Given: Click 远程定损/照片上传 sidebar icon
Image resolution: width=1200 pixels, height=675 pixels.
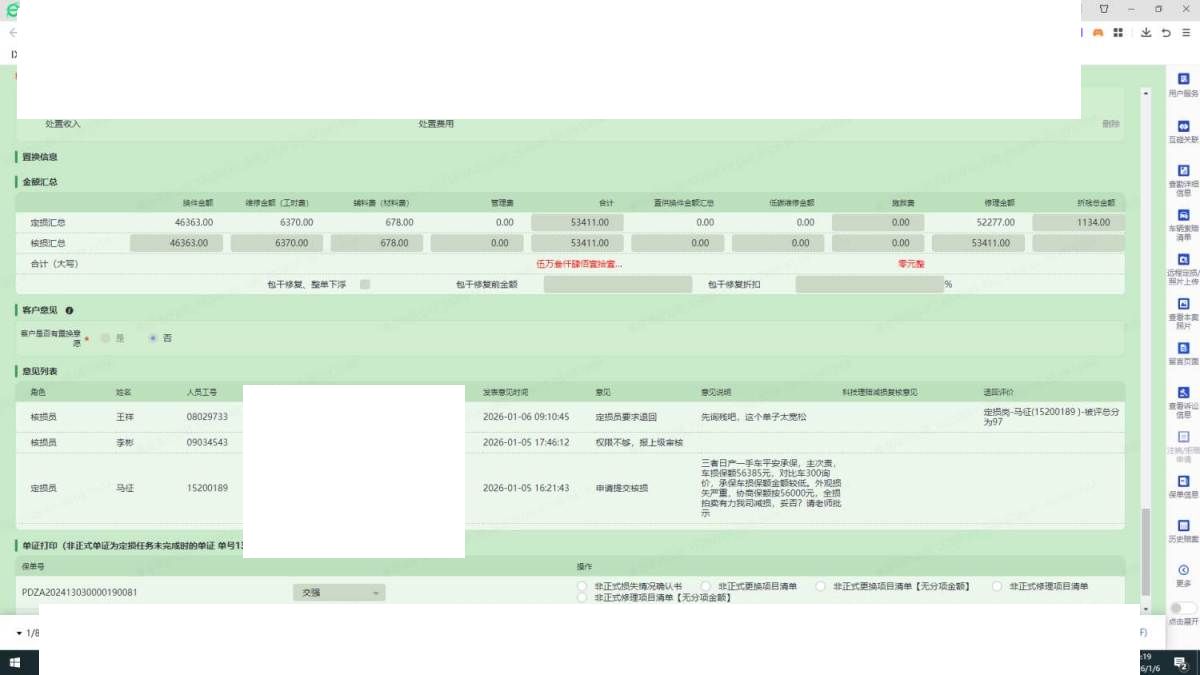Looking at the screenshot, I should 1183,260.
